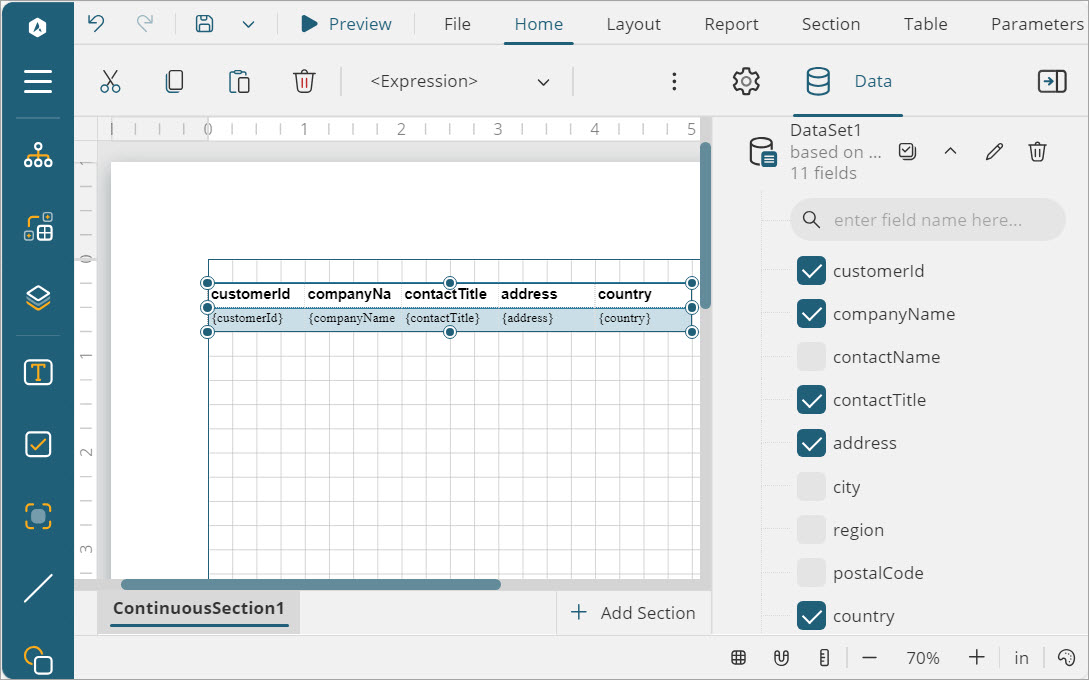This screenshot has width=1089, height=680.
Task: Check the contactName field
Action: pyautogui.click(x=811, y=357)
